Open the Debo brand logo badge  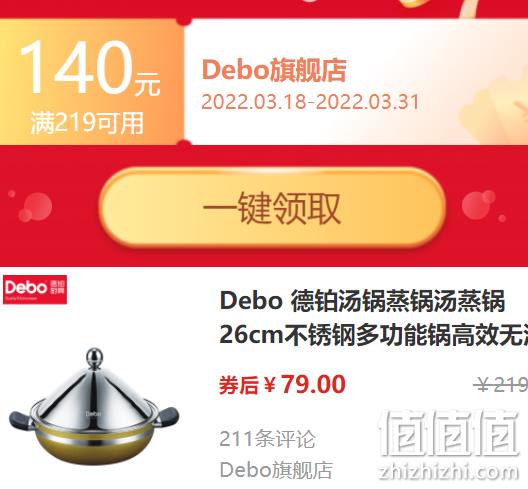35,289
